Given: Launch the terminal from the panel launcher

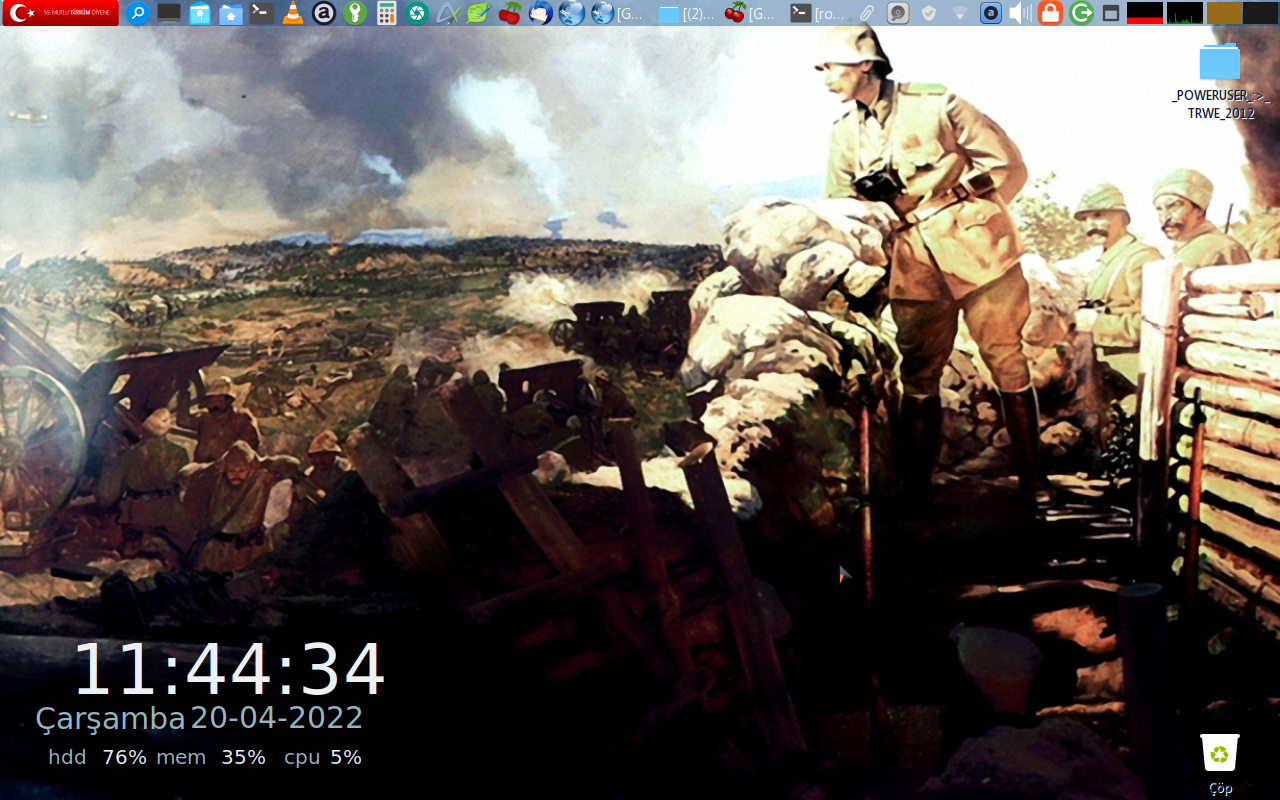Looking at the screenshot, I should pos(262,13).
